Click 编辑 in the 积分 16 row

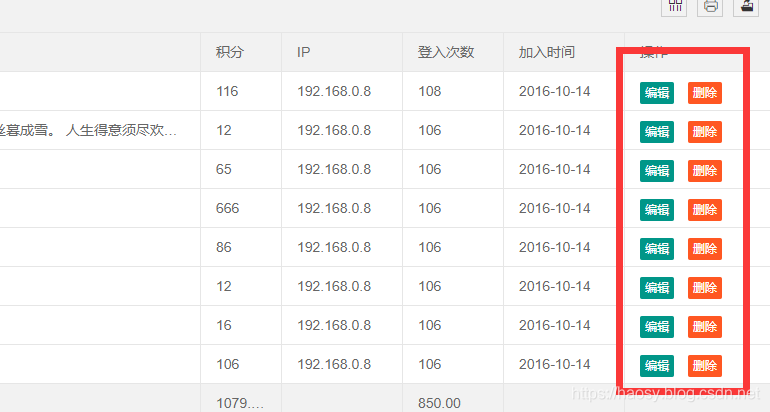click(657, 327)
